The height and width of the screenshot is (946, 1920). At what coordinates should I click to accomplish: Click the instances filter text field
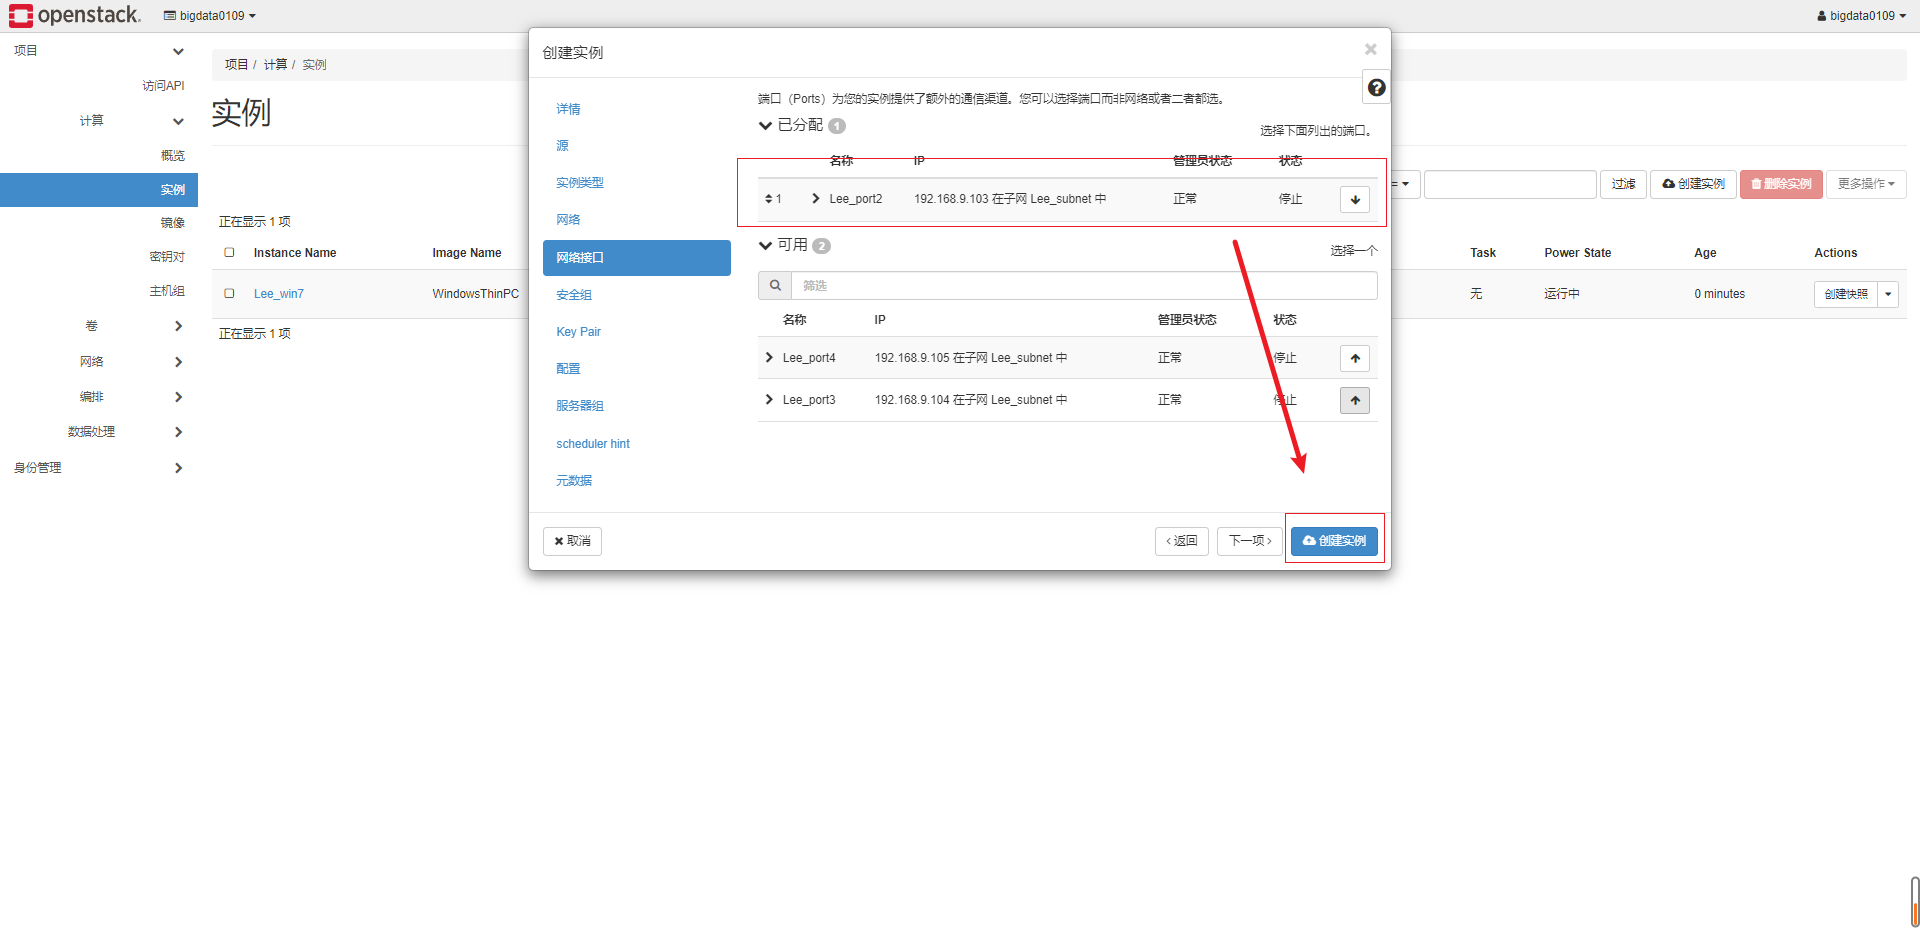(1510, 184)
